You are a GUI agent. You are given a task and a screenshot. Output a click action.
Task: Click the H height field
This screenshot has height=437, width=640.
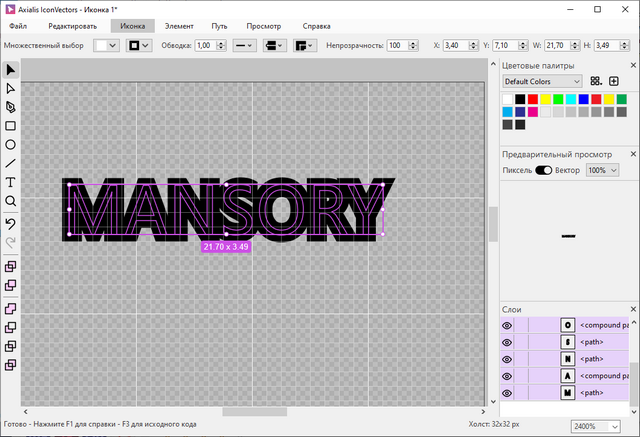click(607, 45)
